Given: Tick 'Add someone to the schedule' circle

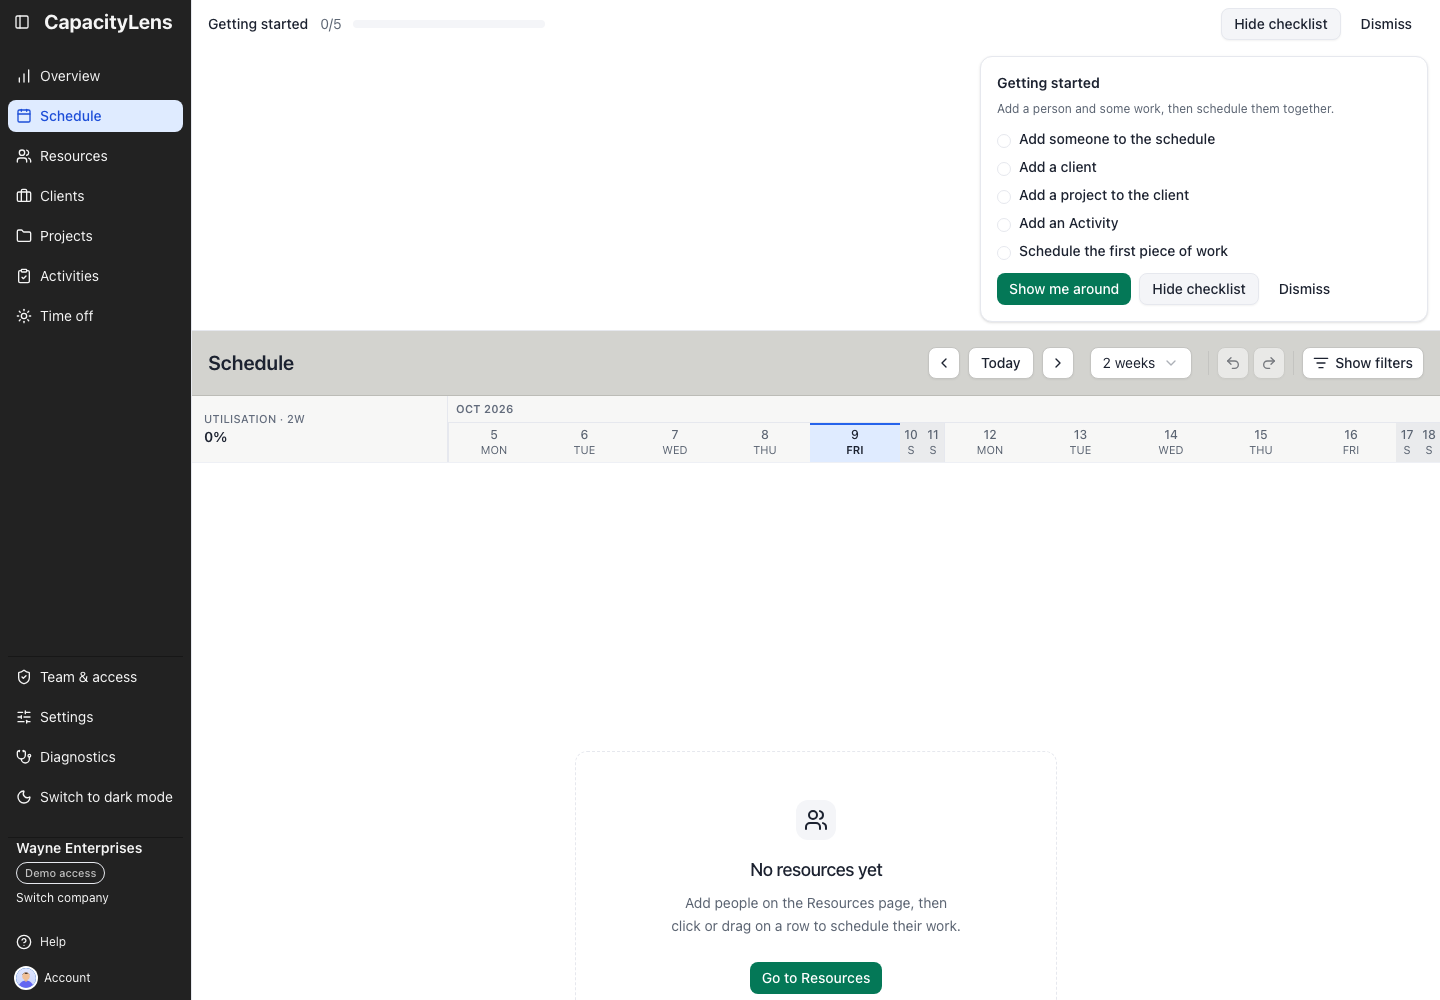Looking at the screenshot, I should [x=1004, y=140].
